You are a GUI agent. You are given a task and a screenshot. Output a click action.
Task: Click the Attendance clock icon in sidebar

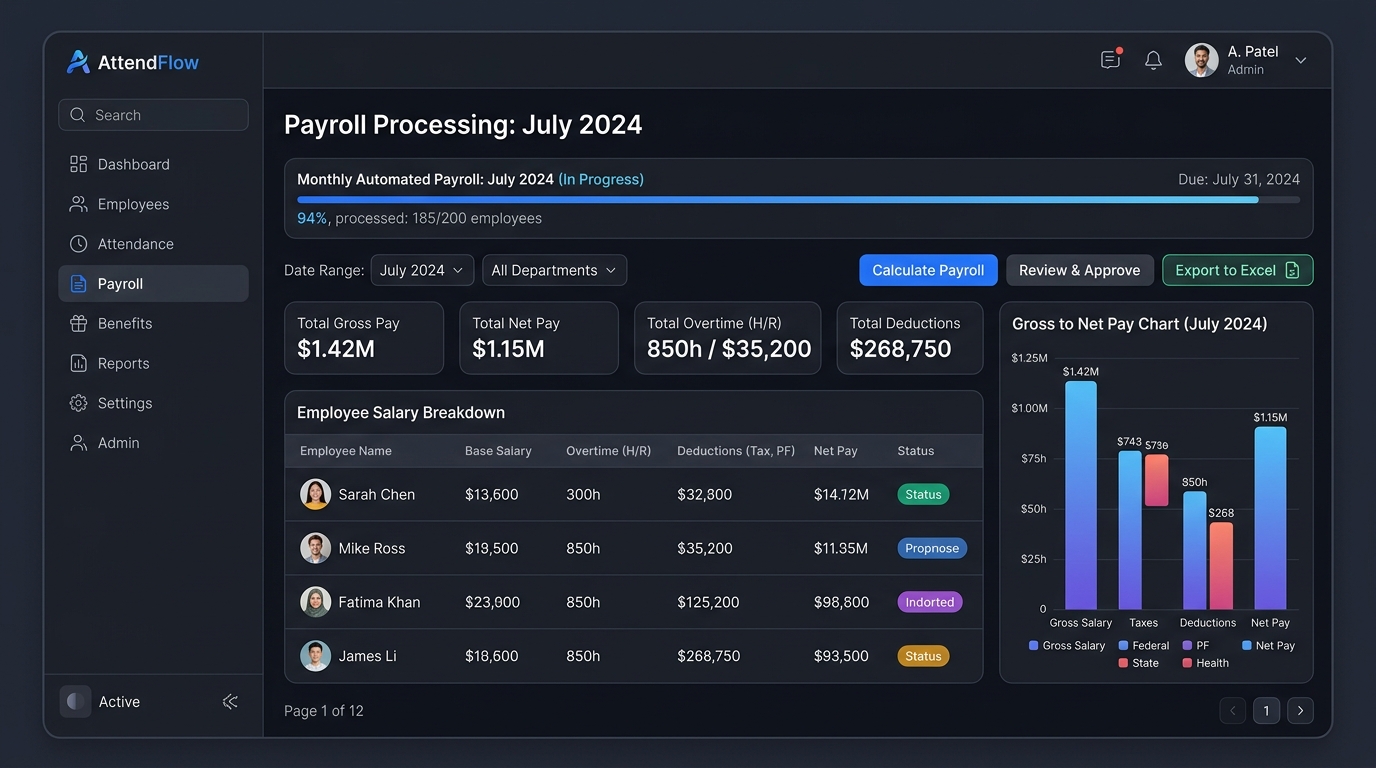click(x=78, y=244)
